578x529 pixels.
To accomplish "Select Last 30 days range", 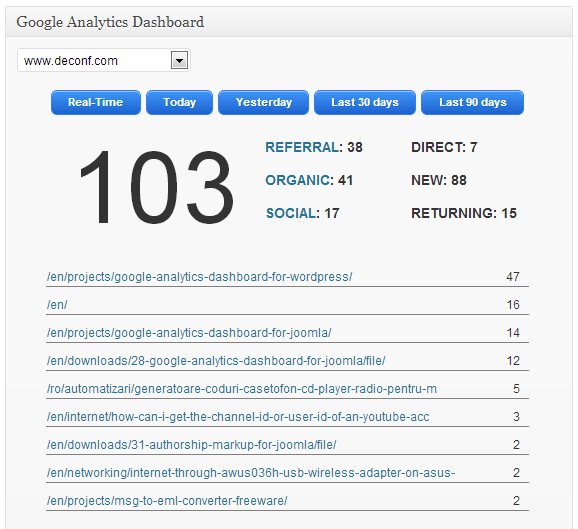I will 365,102.
